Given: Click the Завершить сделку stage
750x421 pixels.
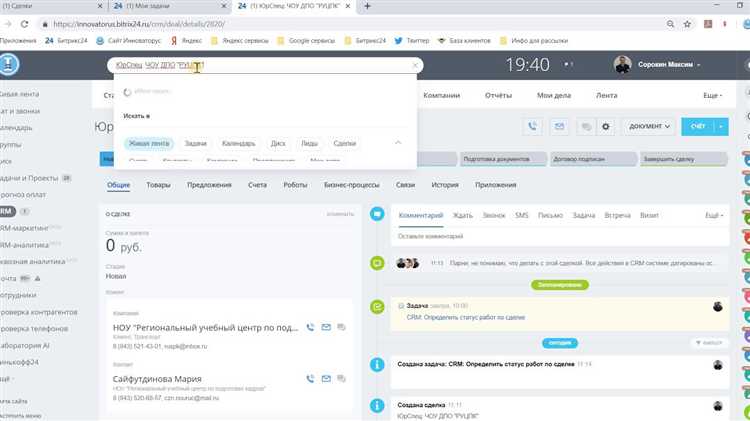Looking at the screenshot, I should click(684, 159).
